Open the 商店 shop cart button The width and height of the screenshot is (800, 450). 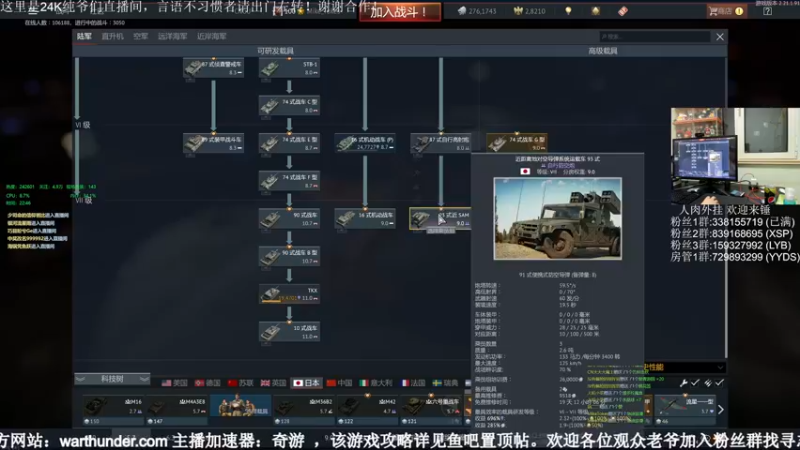[x=726, y=11]
